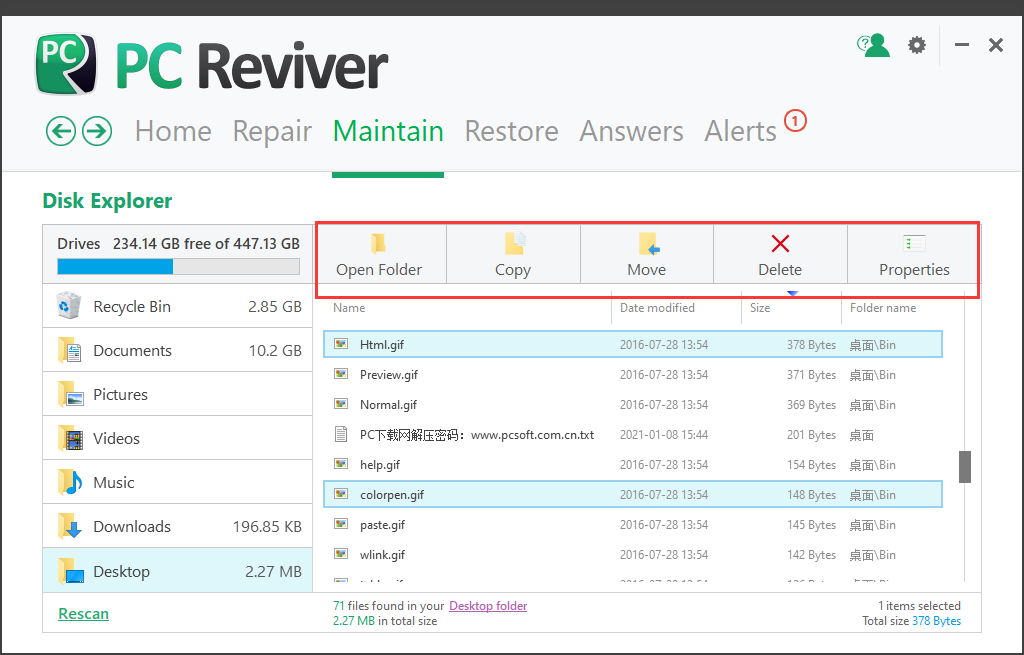The image size is (1024, 655).
Task: Open the Alerts tab
Action: [741, 131]
